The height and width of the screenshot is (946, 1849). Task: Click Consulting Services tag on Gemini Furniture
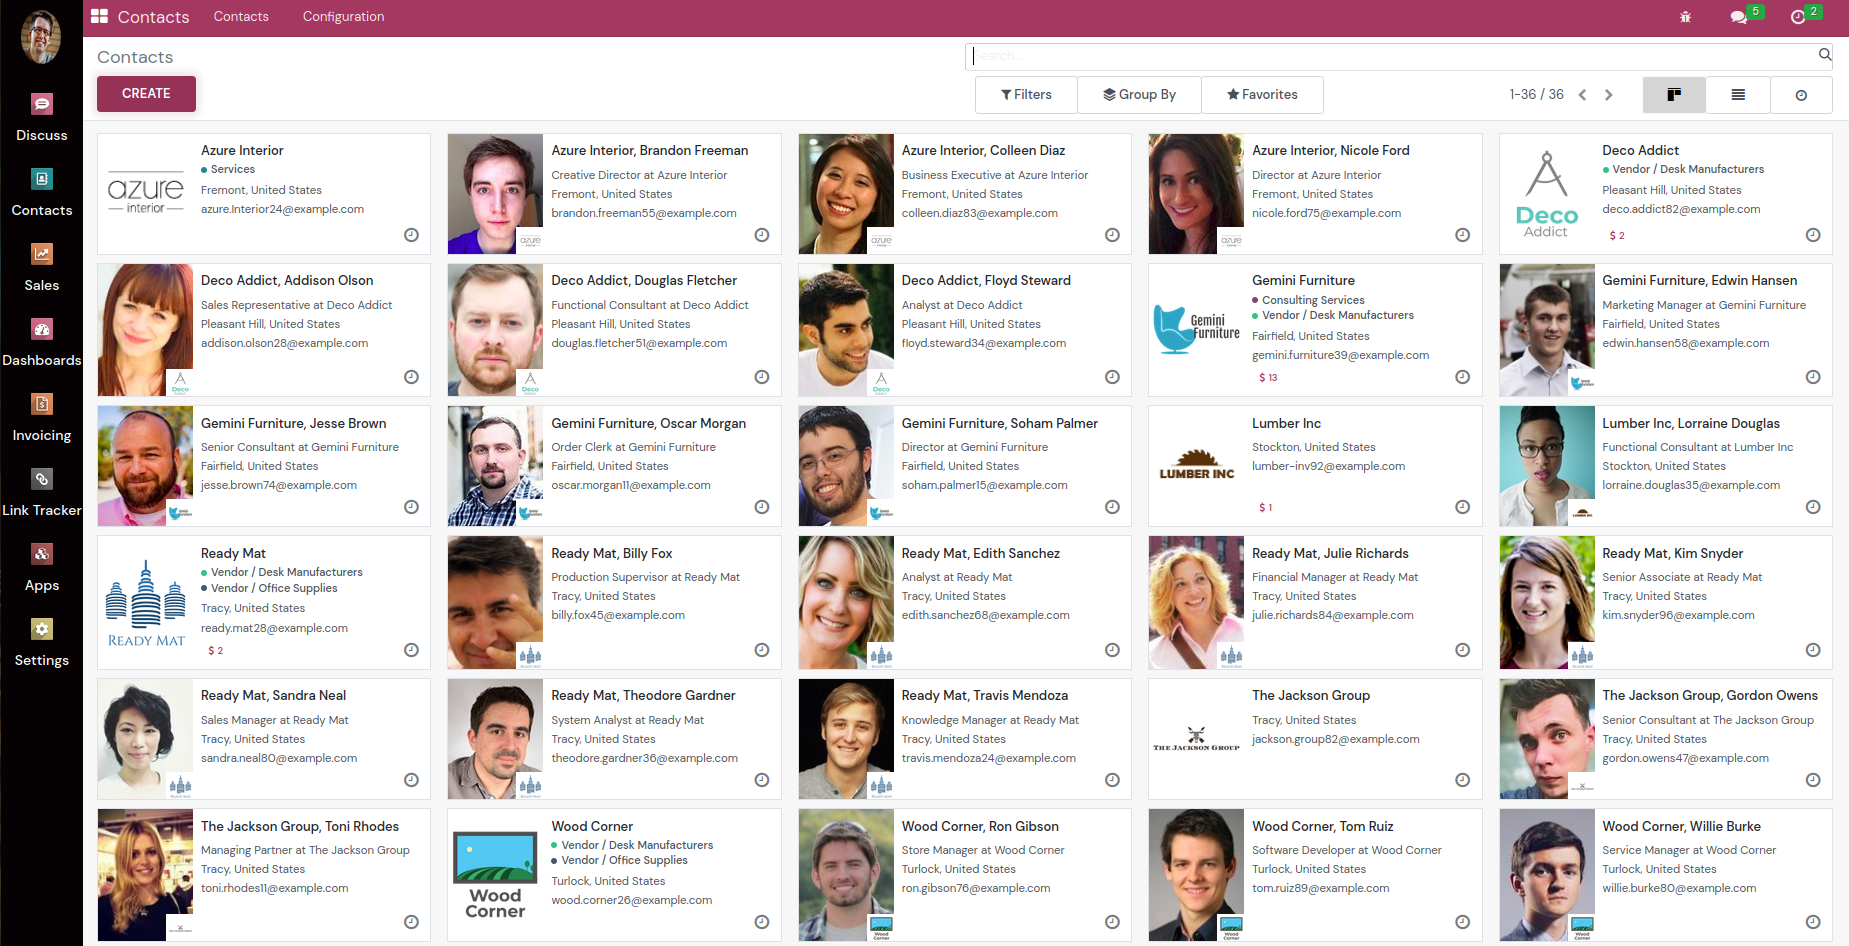[1313, 300]
